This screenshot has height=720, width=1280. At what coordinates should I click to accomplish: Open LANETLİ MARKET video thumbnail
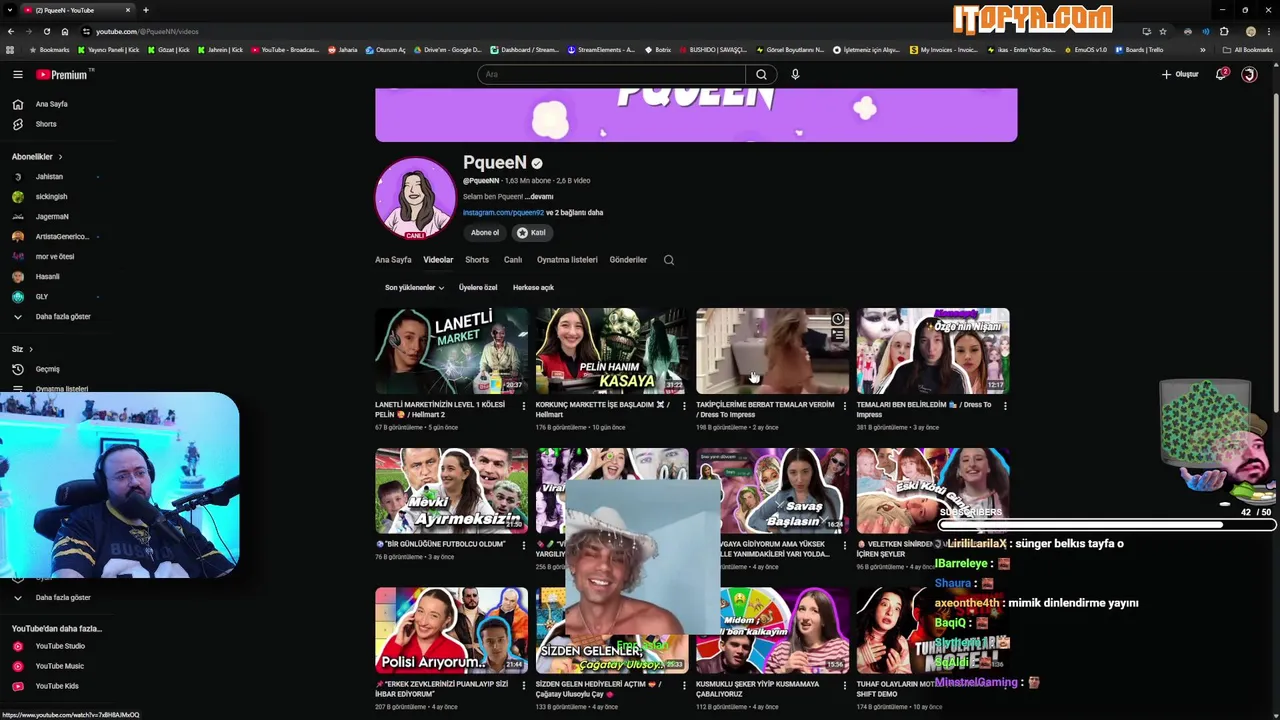pos(451,351)
